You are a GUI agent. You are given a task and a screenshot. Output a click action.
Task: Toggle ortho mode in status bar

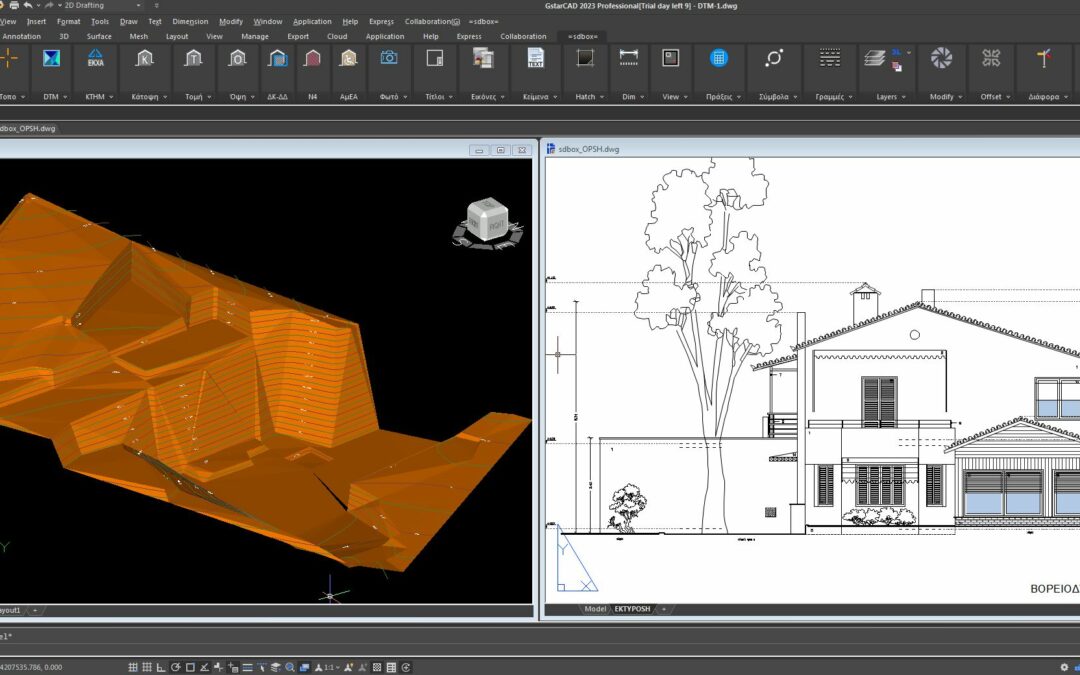[x=161, y=667]
